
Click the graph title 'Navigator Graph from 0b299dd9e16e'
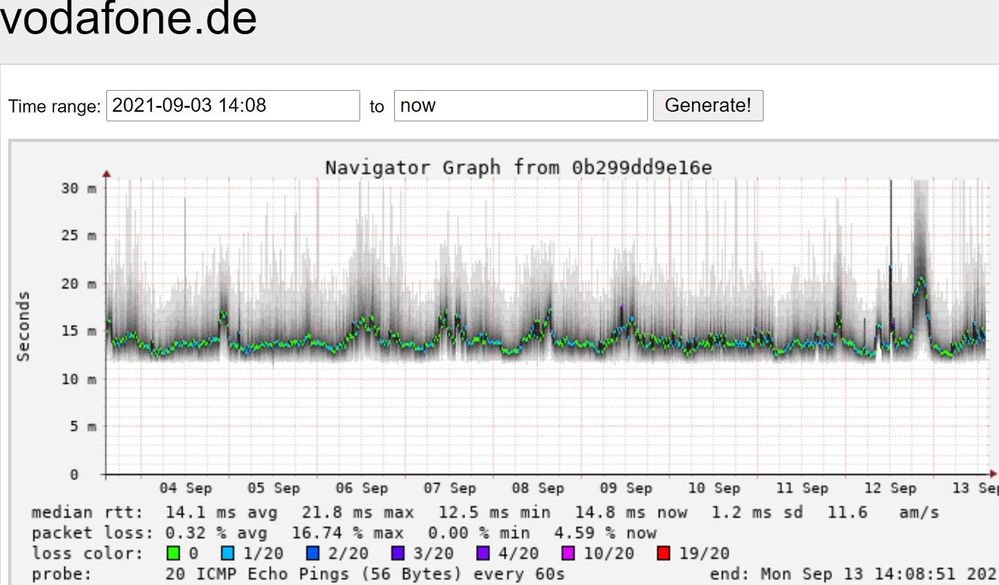tap(519, 168)
